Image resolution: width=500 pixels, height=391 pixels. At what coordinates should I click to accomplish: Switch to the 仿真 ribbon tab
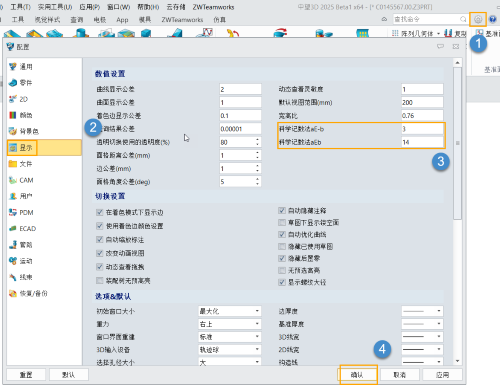pos(219,20)
